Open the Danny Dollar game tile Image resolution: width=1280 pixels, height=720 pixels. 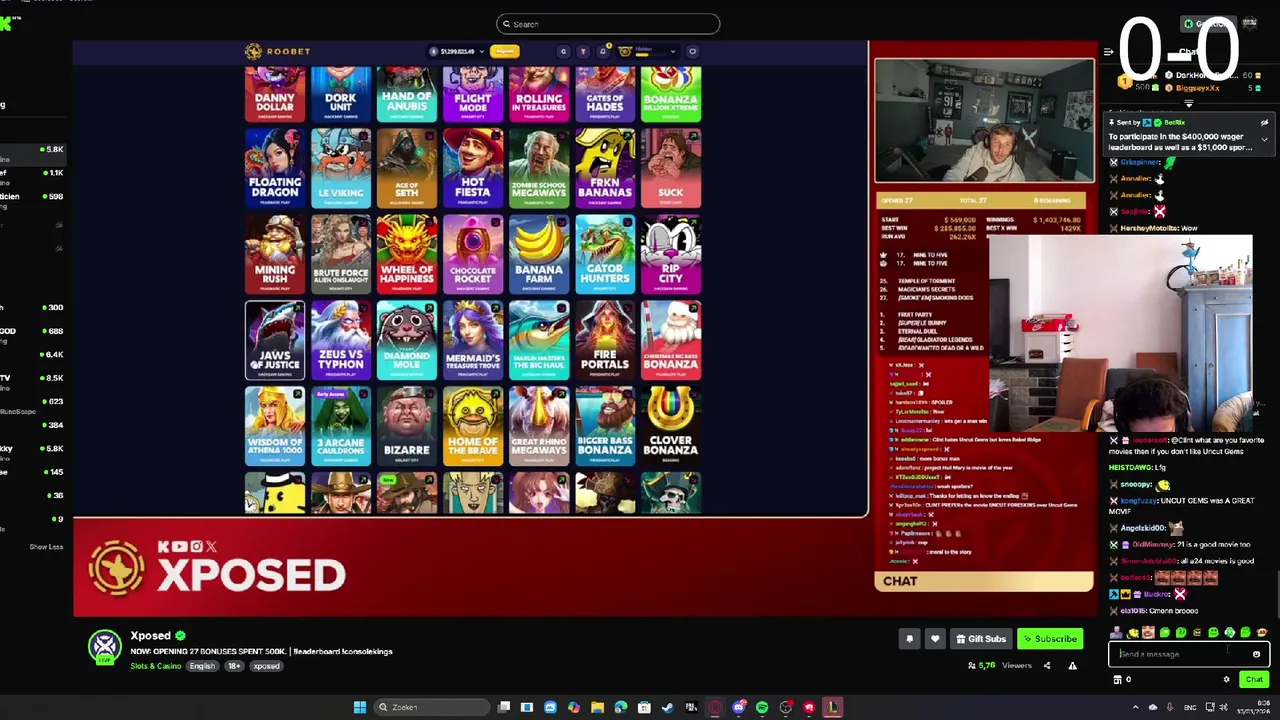[x=275, y=94]
